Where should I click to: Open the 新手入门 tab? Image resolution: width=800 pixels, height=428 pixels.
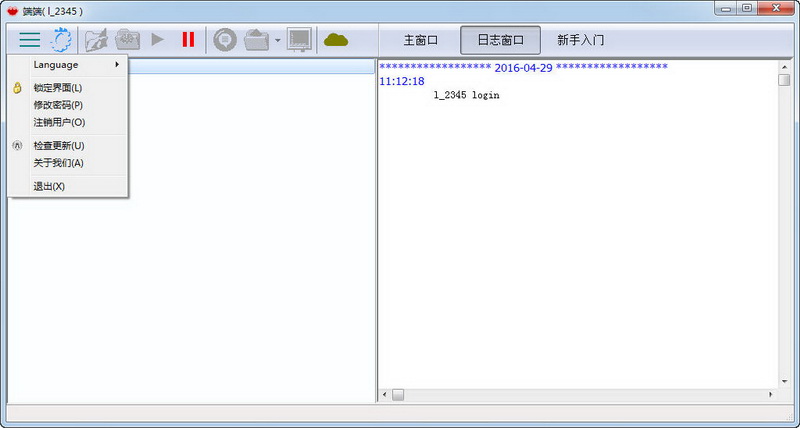(581, 40)
